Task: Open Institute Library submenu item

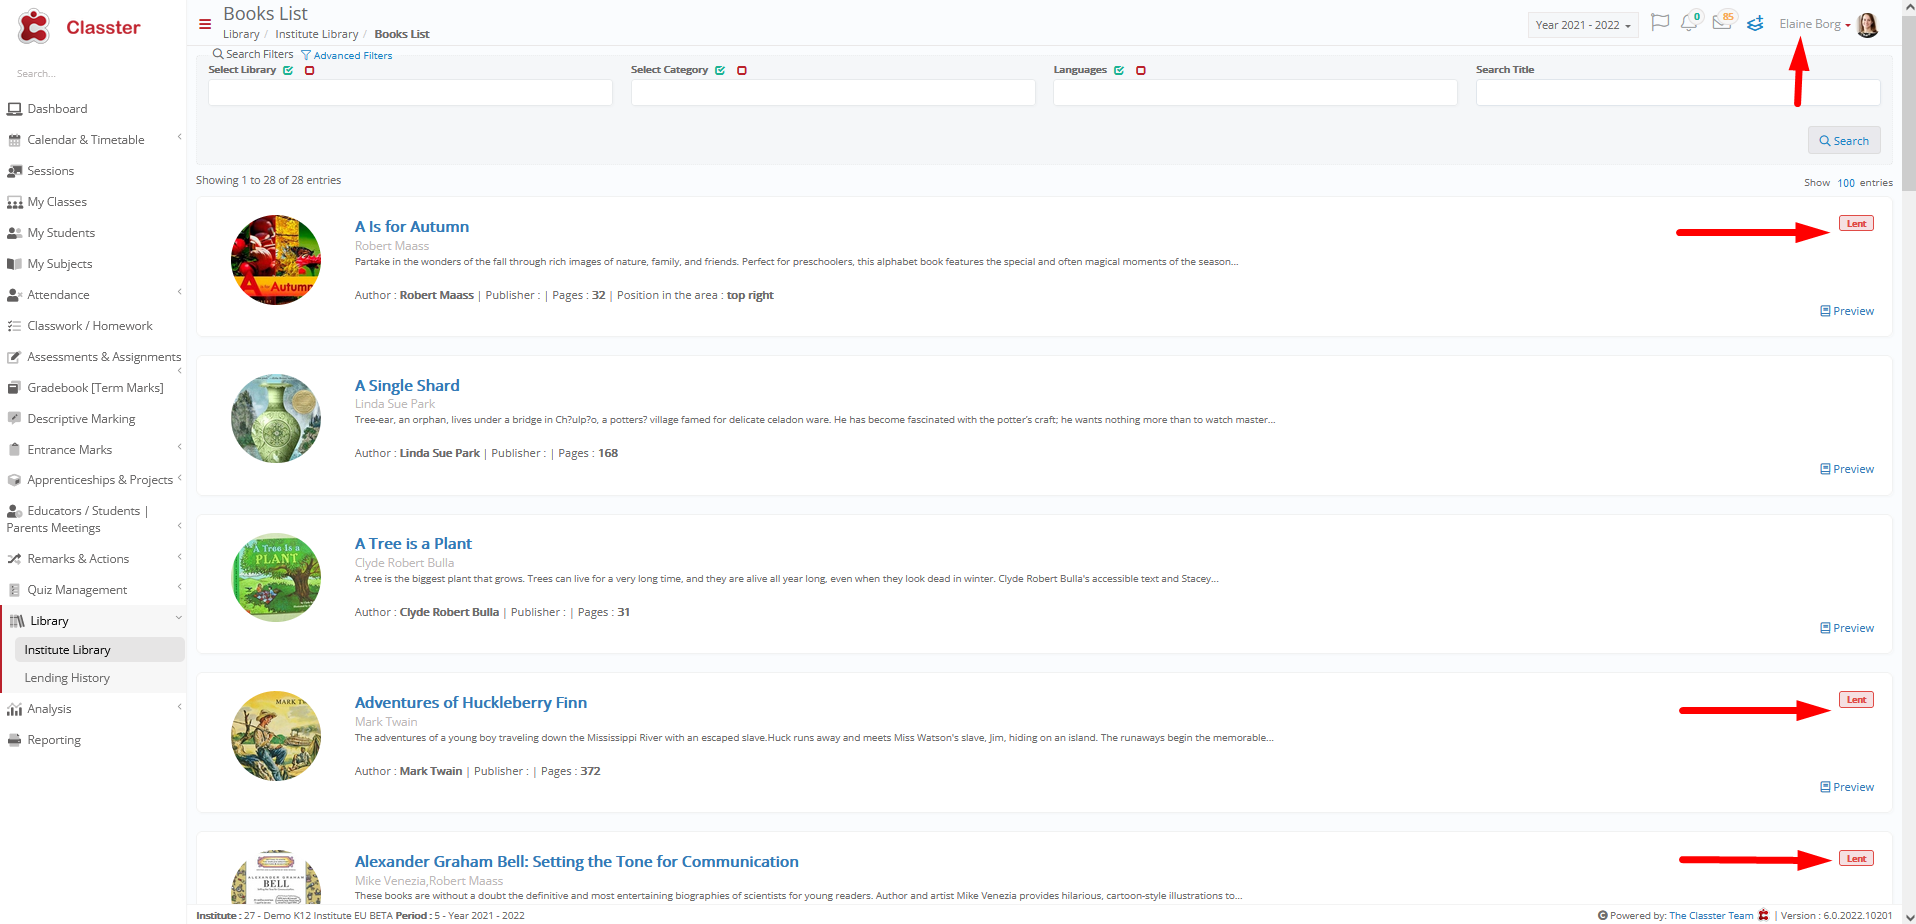Action: point(98,650)
